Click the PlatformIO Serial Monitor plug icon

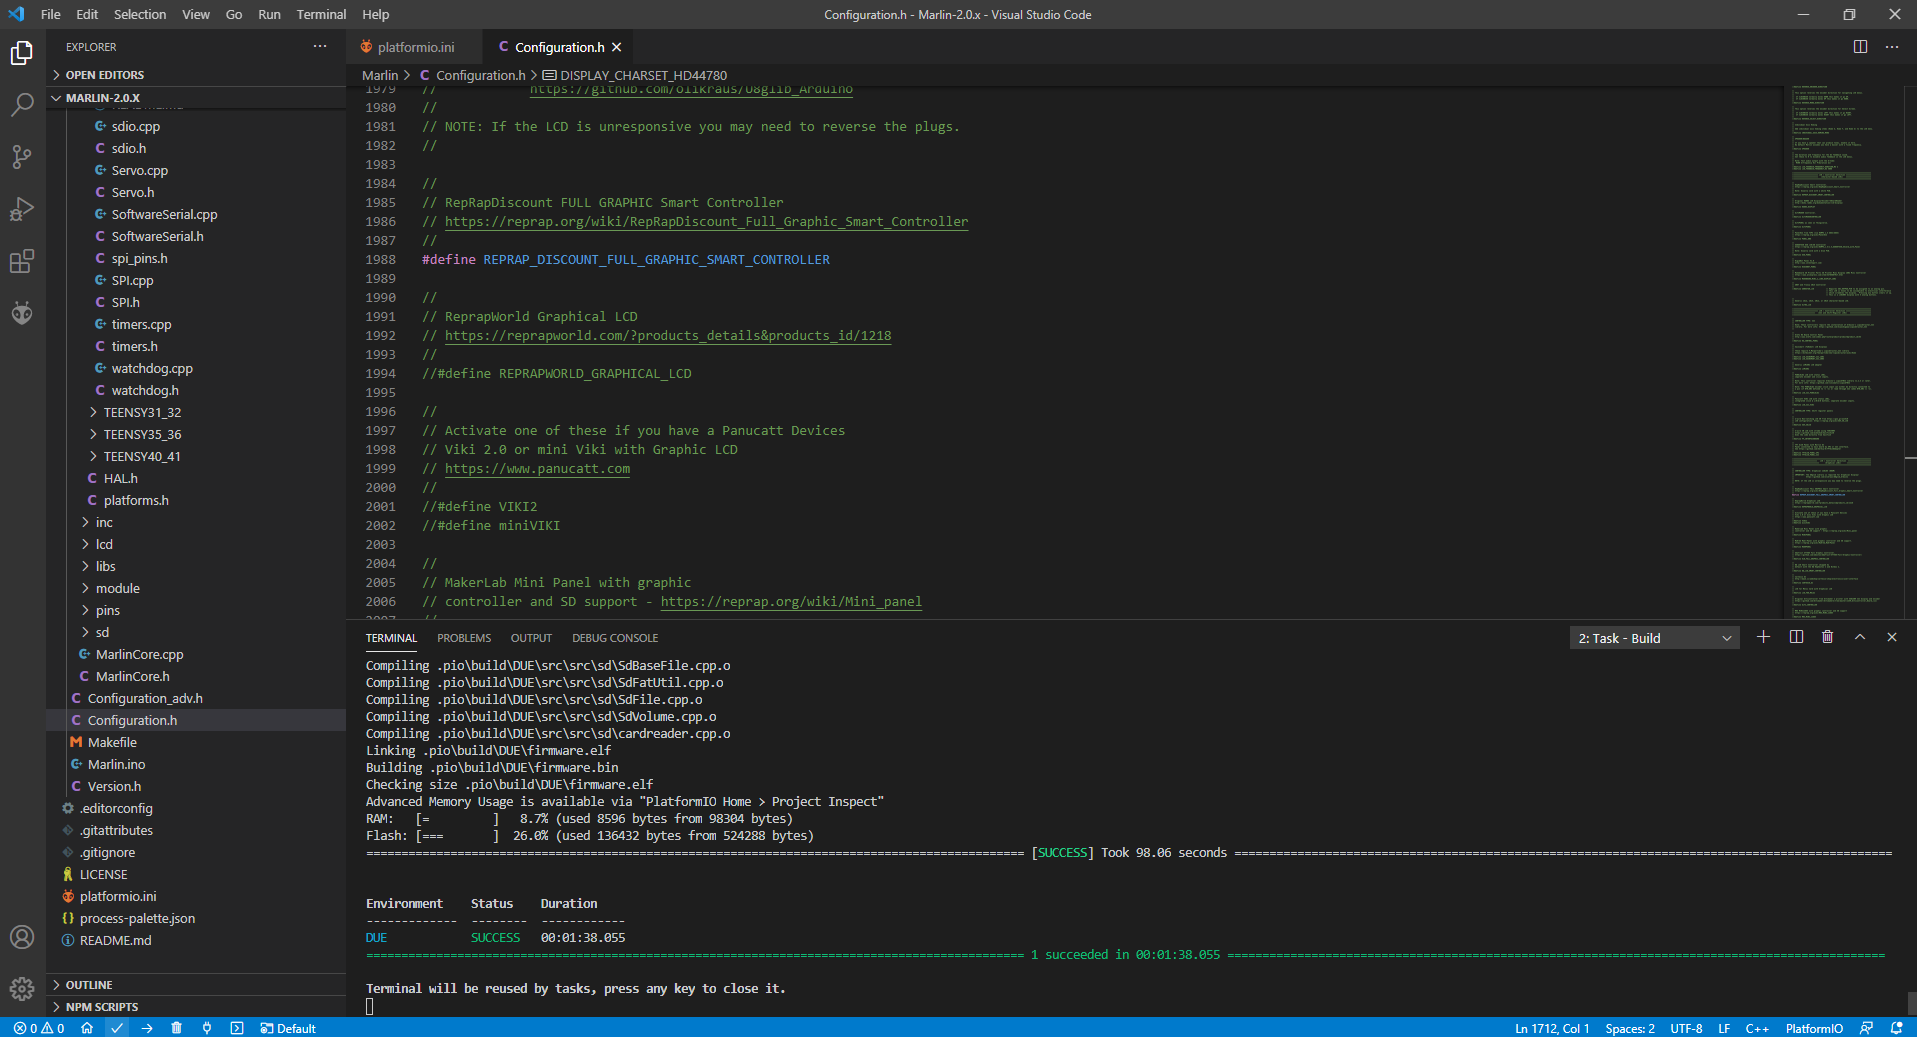207,1028
